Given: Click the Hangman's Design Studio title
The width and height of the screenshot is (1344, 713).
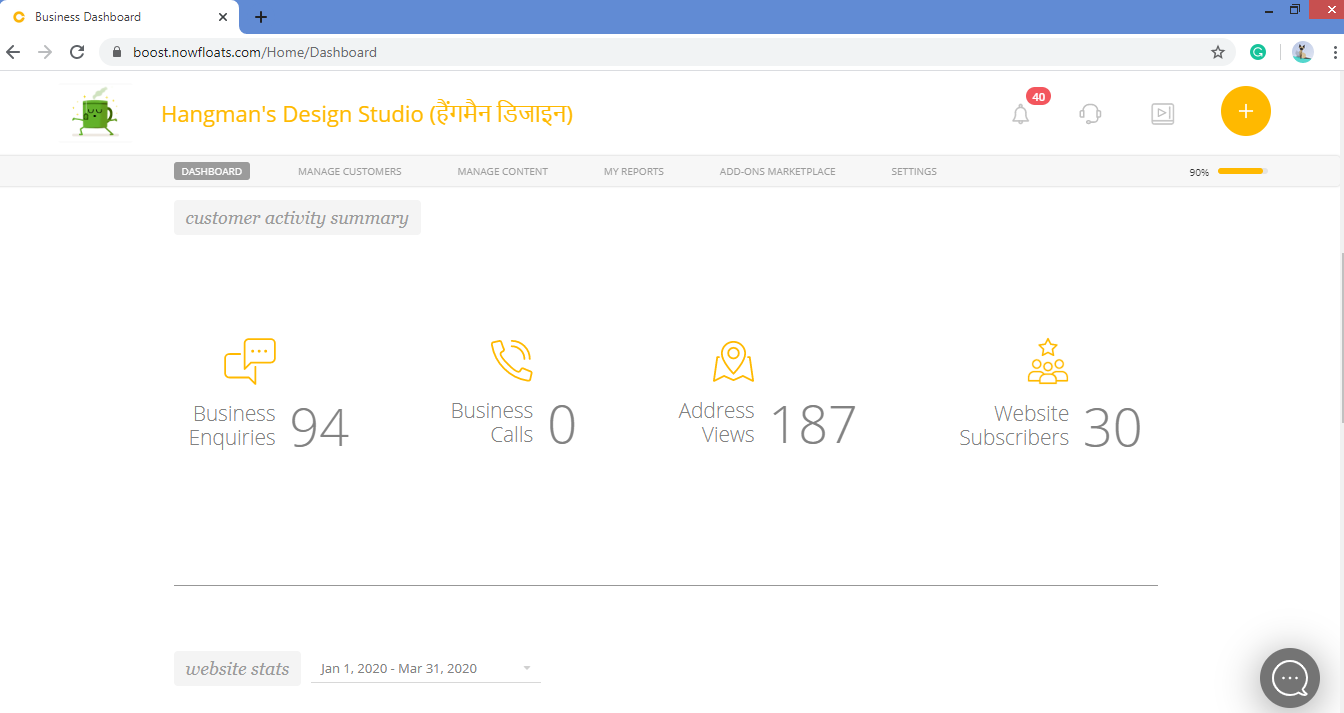Looking at the screenshot, I should [x=366, y=114].
